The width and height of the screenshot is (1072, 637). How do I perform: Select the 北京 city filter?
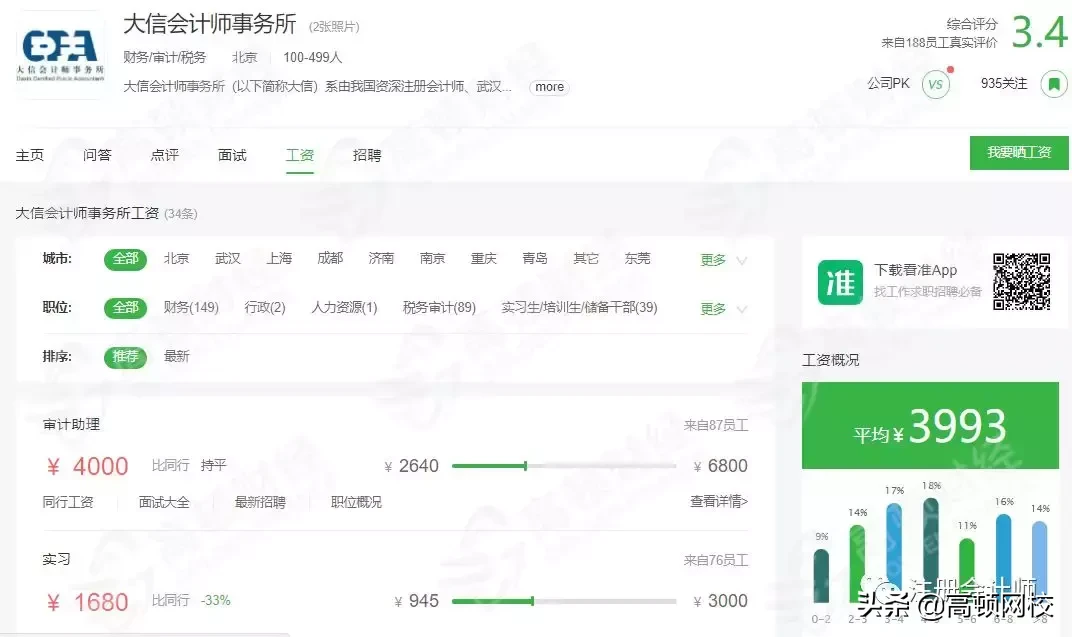coord(176,258)
